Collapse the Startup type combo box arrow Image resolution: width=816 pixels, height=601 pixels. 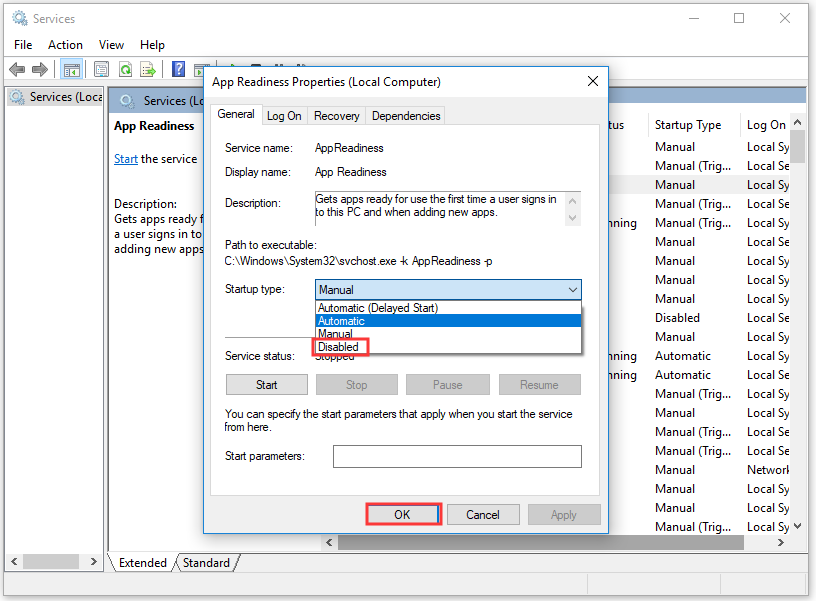[572, 290]
